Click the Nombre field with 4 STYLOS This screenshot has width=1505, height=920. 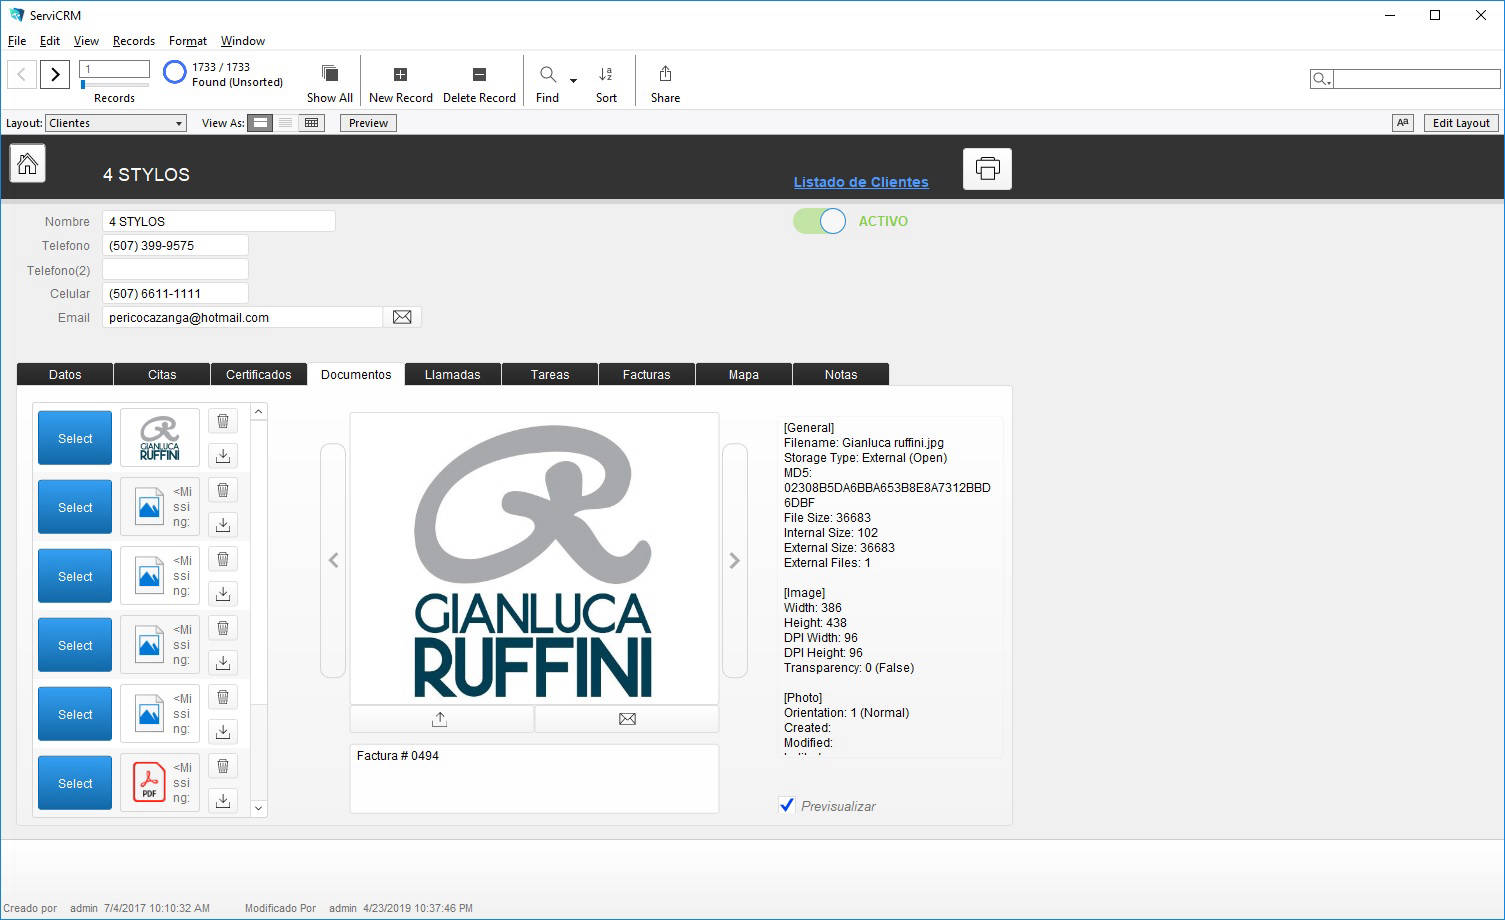click(x=218, y=221)
